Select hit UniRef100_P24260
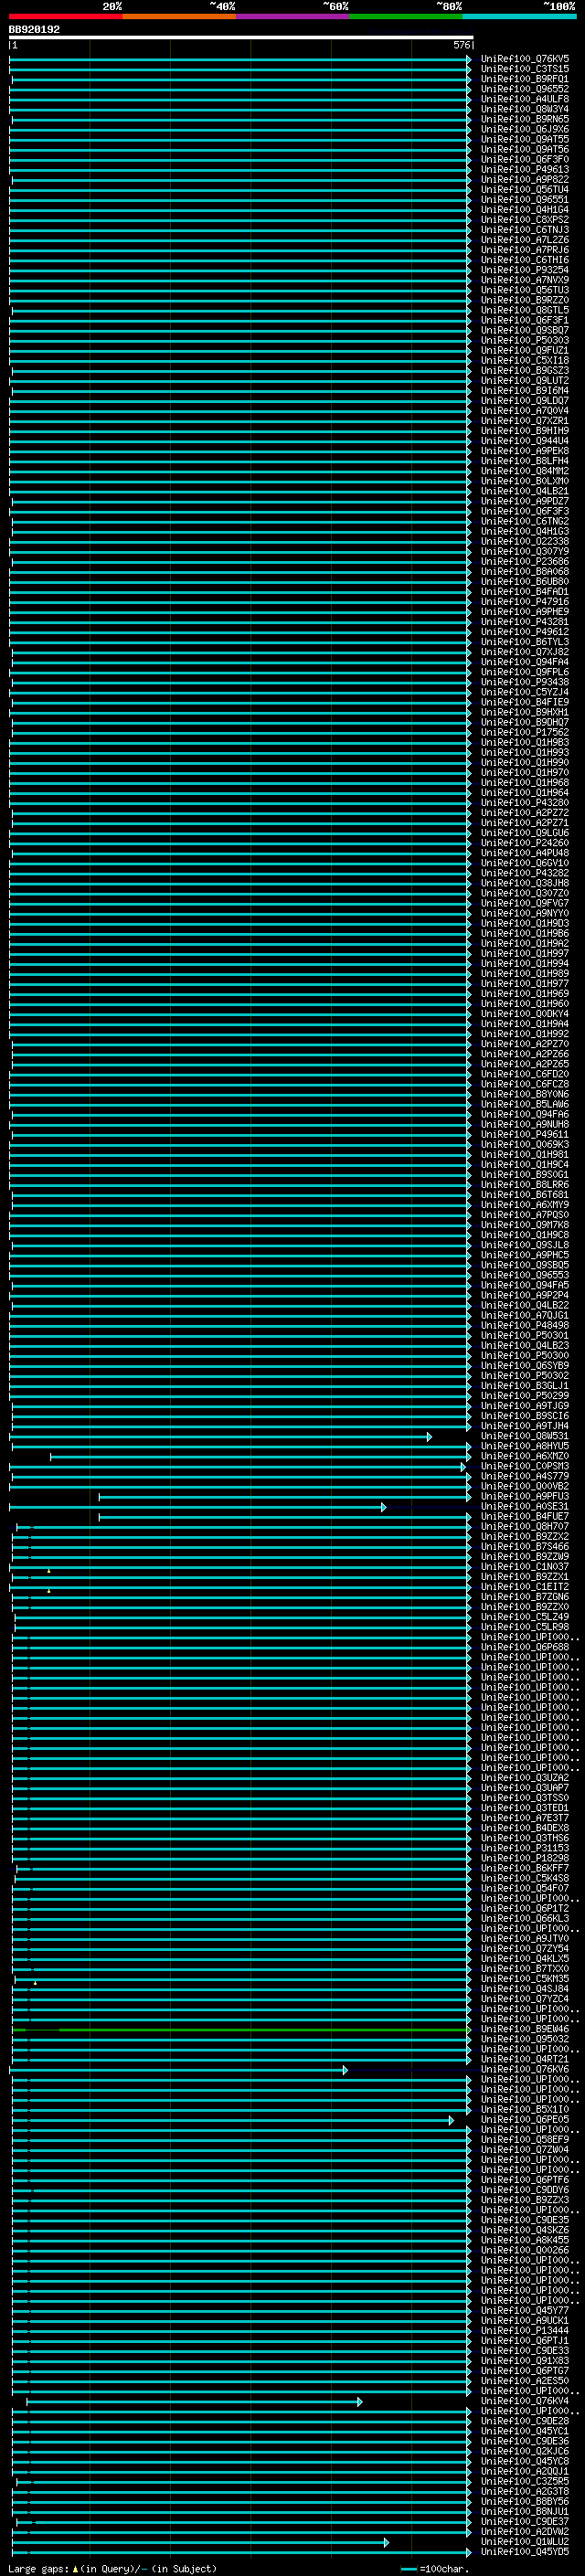This screenshot has width=585, height=2576. pyautogui.click(x=525, y=843)
